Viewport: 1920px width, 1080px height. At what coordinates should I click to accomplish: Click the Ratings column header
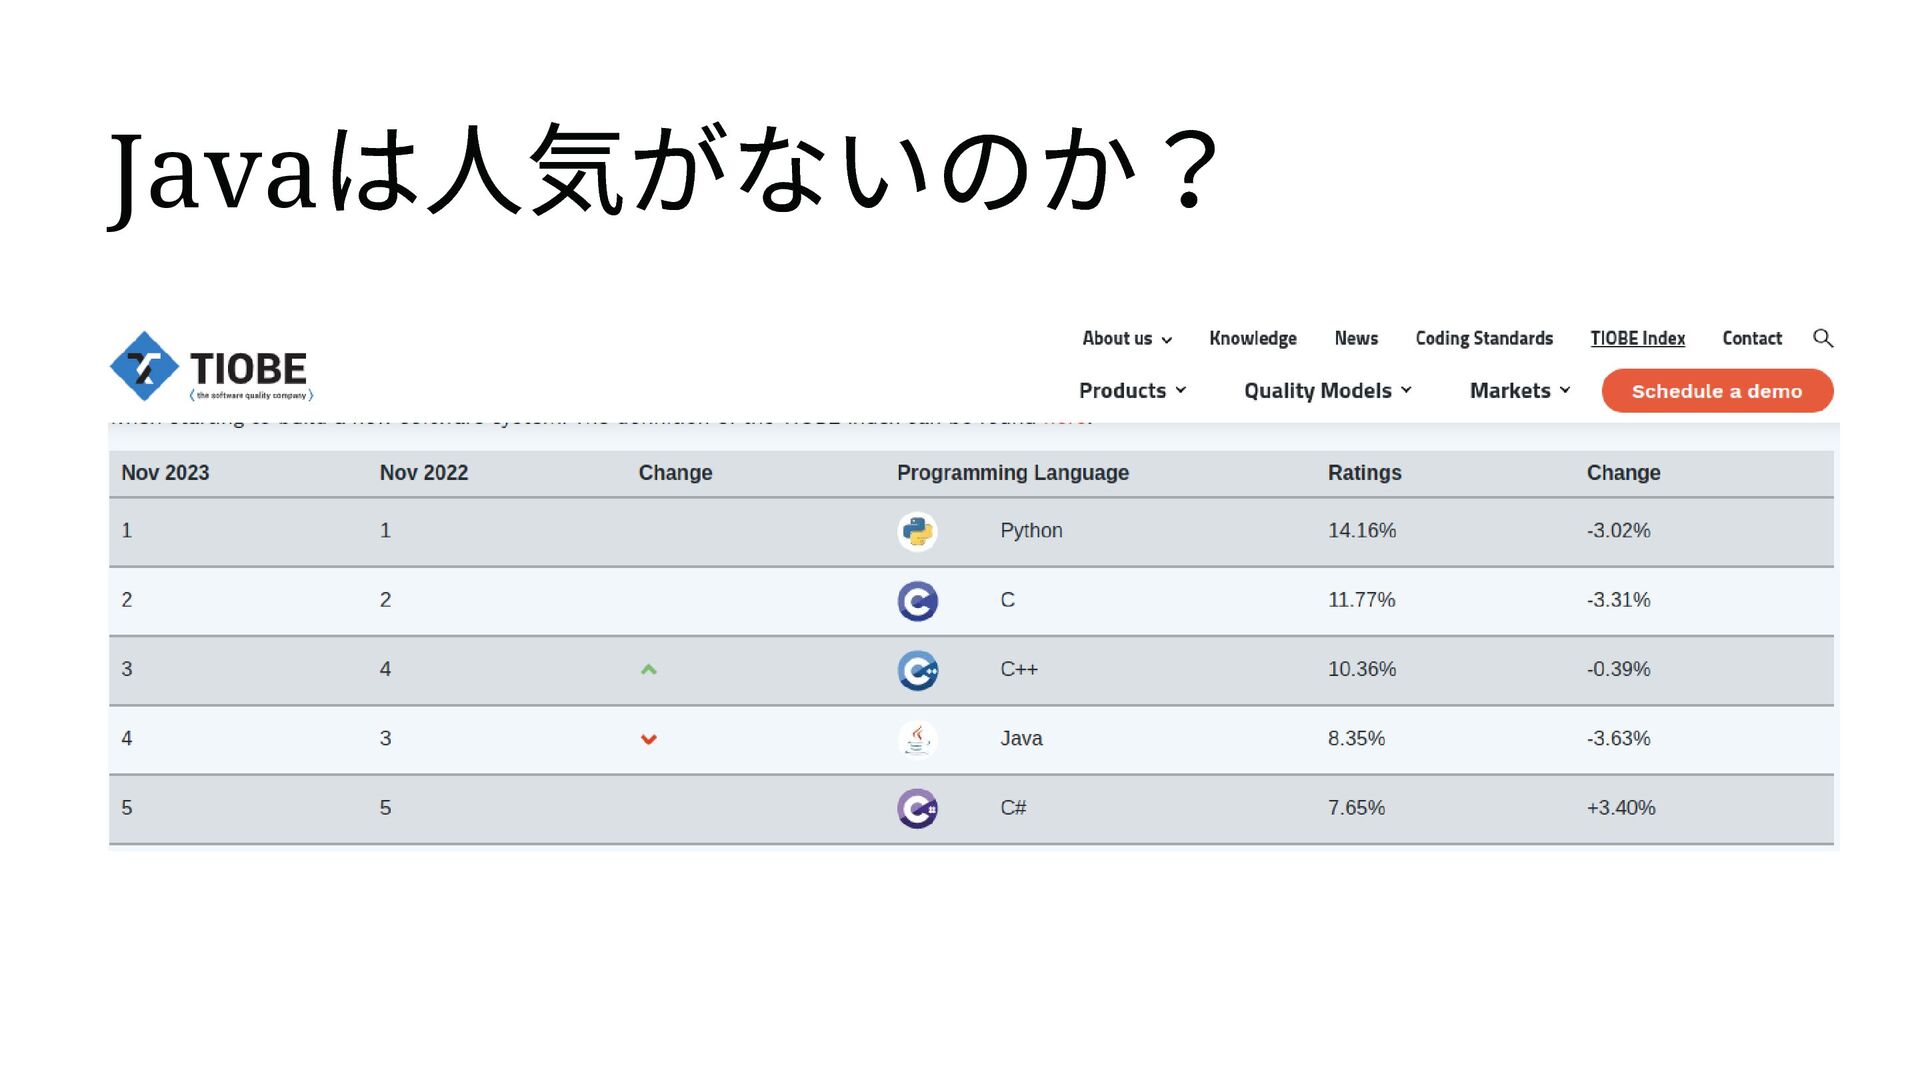[x=1365, y=473]
